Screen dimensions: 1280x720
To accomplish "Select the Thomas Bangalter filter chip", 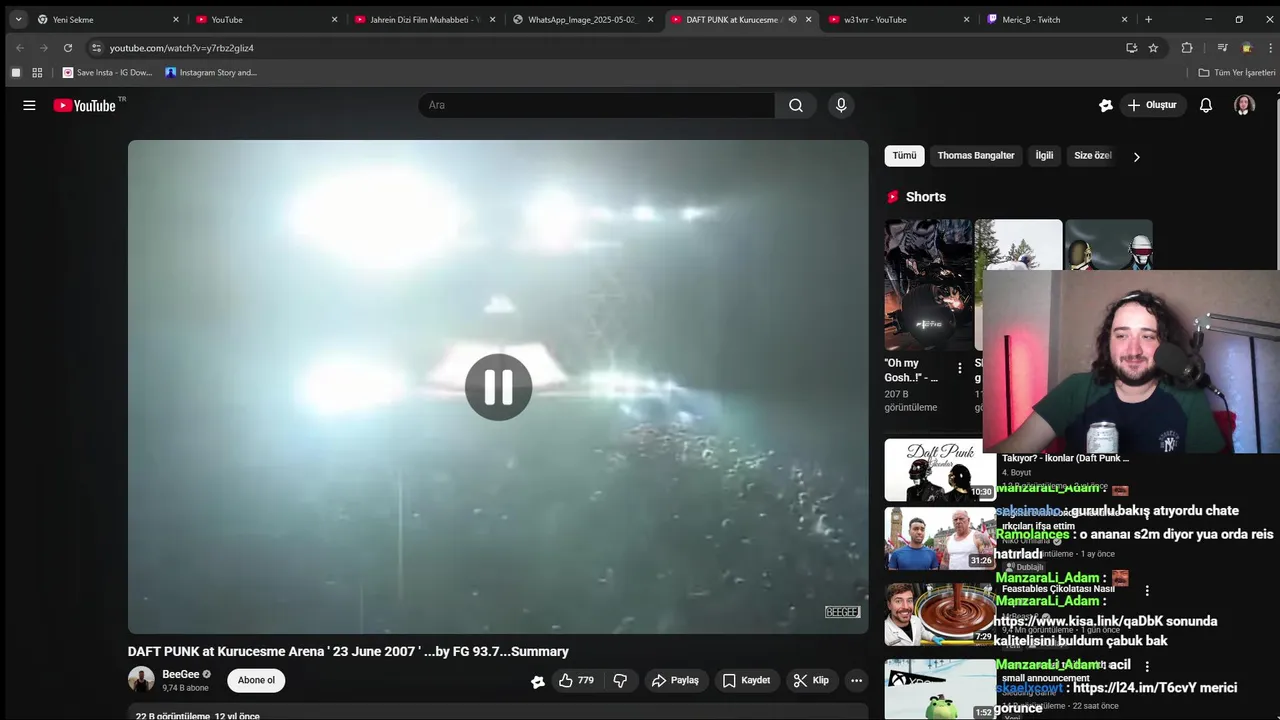I will point(976,156).
